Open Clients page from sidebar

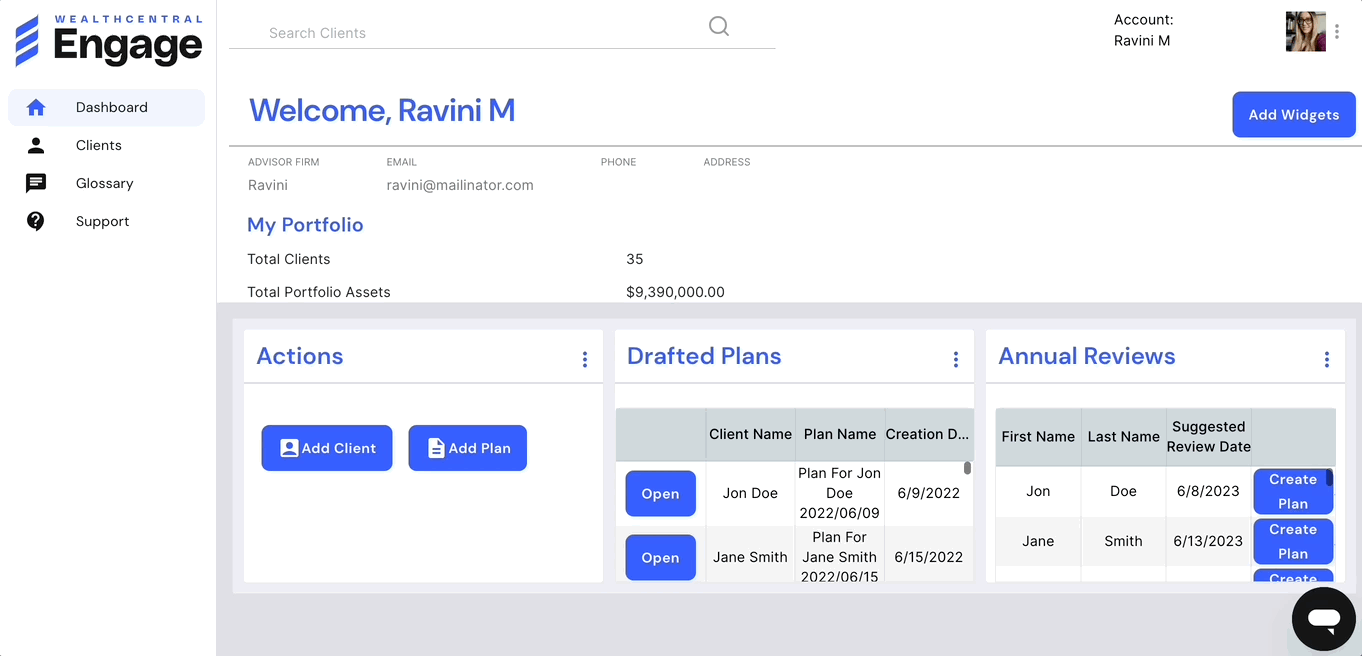tap(106, 145)
